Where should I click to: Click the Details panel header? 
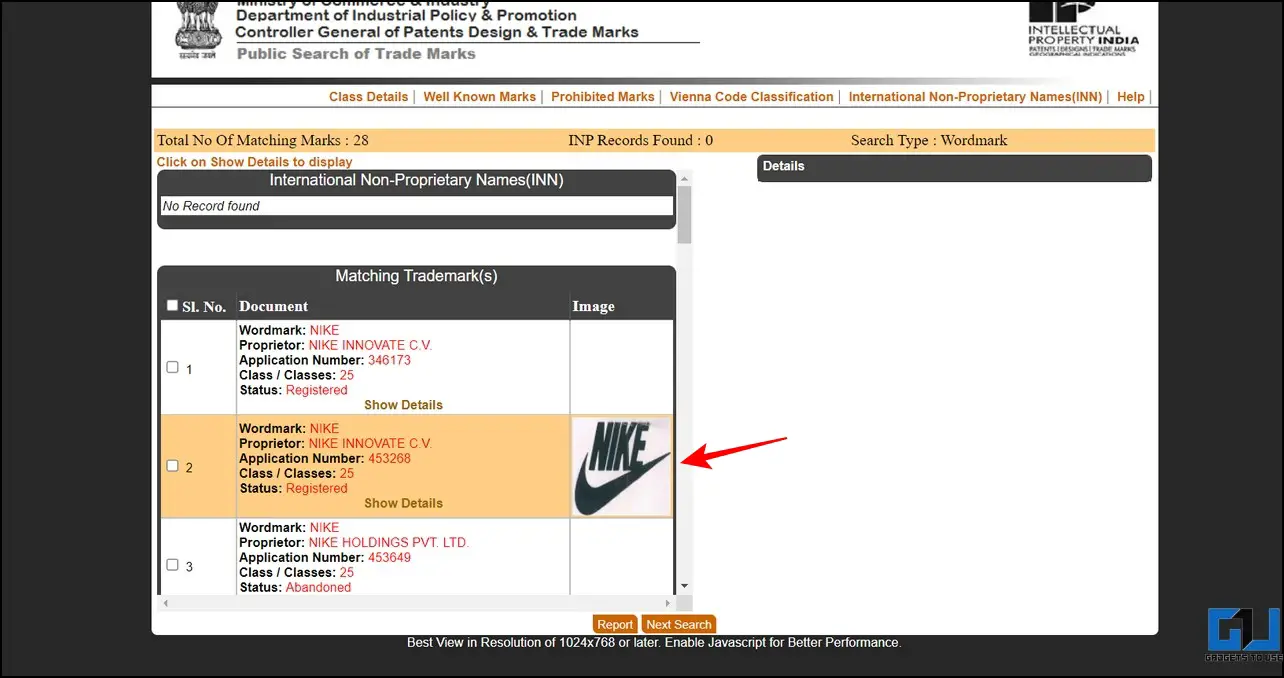pos(954,167)
